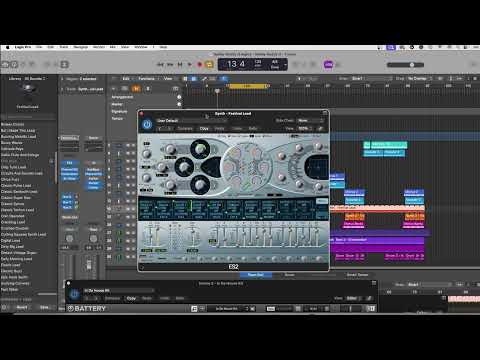Select the Classic Pulse Lead patch

[16, 186]
